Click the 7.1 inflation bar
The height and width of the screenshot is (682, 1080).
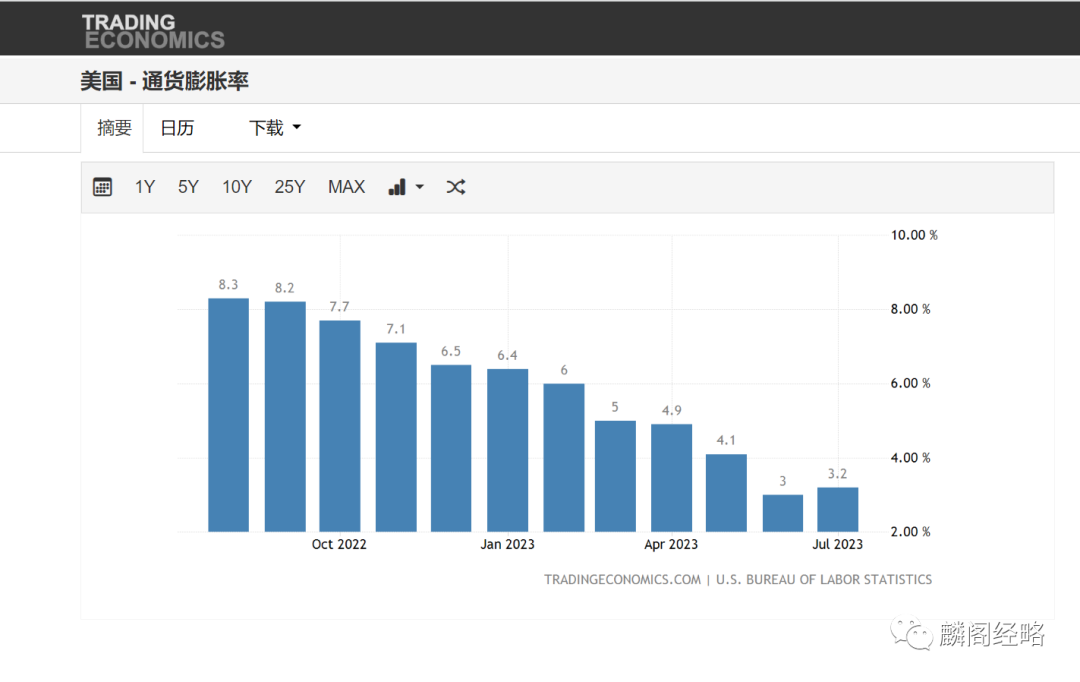pyautogui.click(x=396, y=437)
